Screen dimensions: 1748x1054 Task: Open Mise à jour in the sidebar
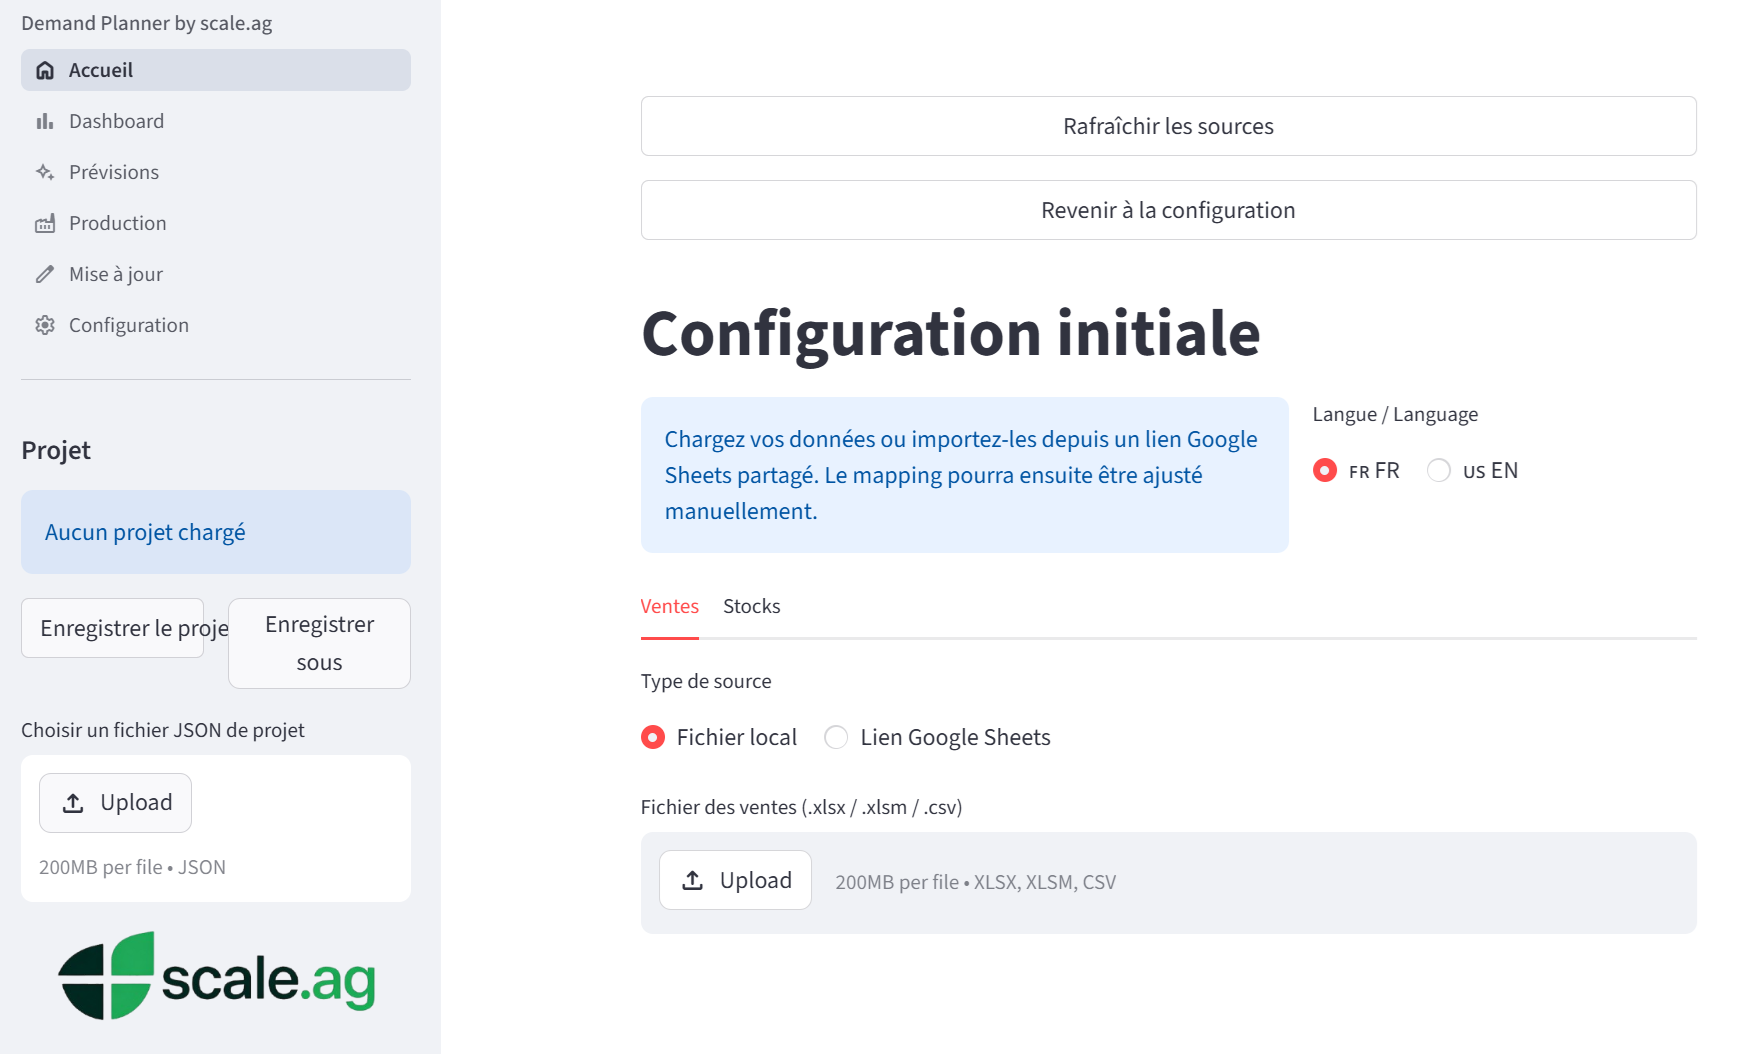point(216,274)
